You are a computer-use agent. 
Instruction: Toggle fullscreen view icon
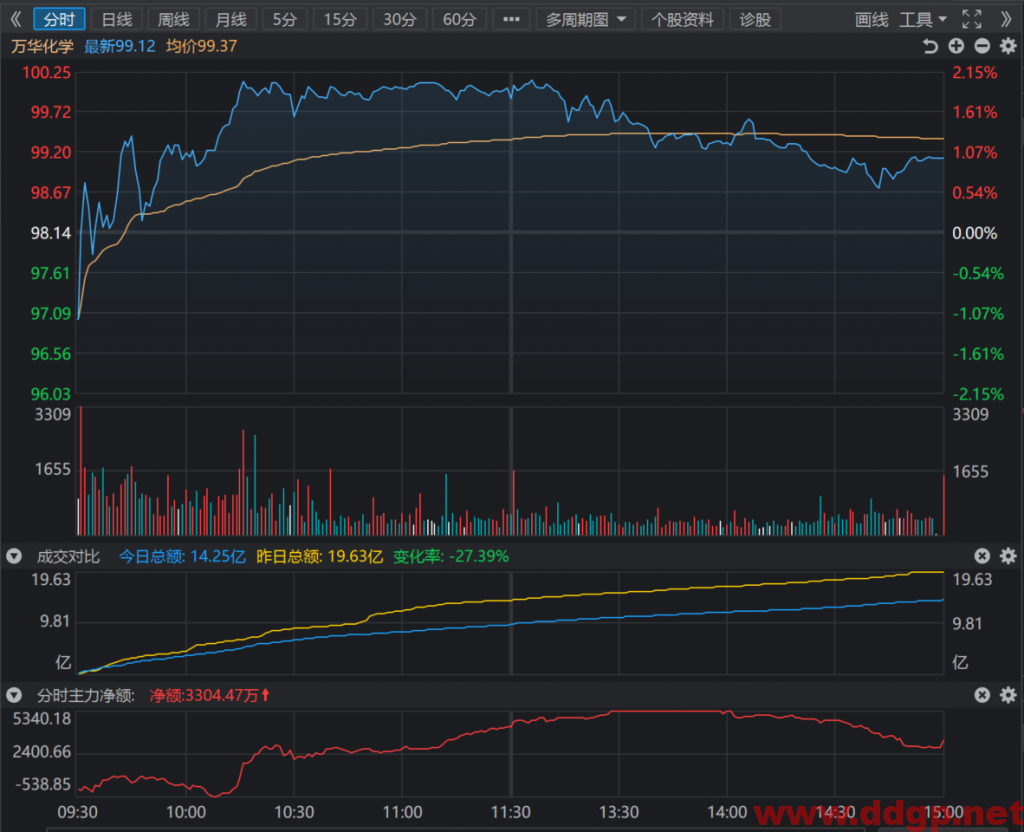pos(972,20)
